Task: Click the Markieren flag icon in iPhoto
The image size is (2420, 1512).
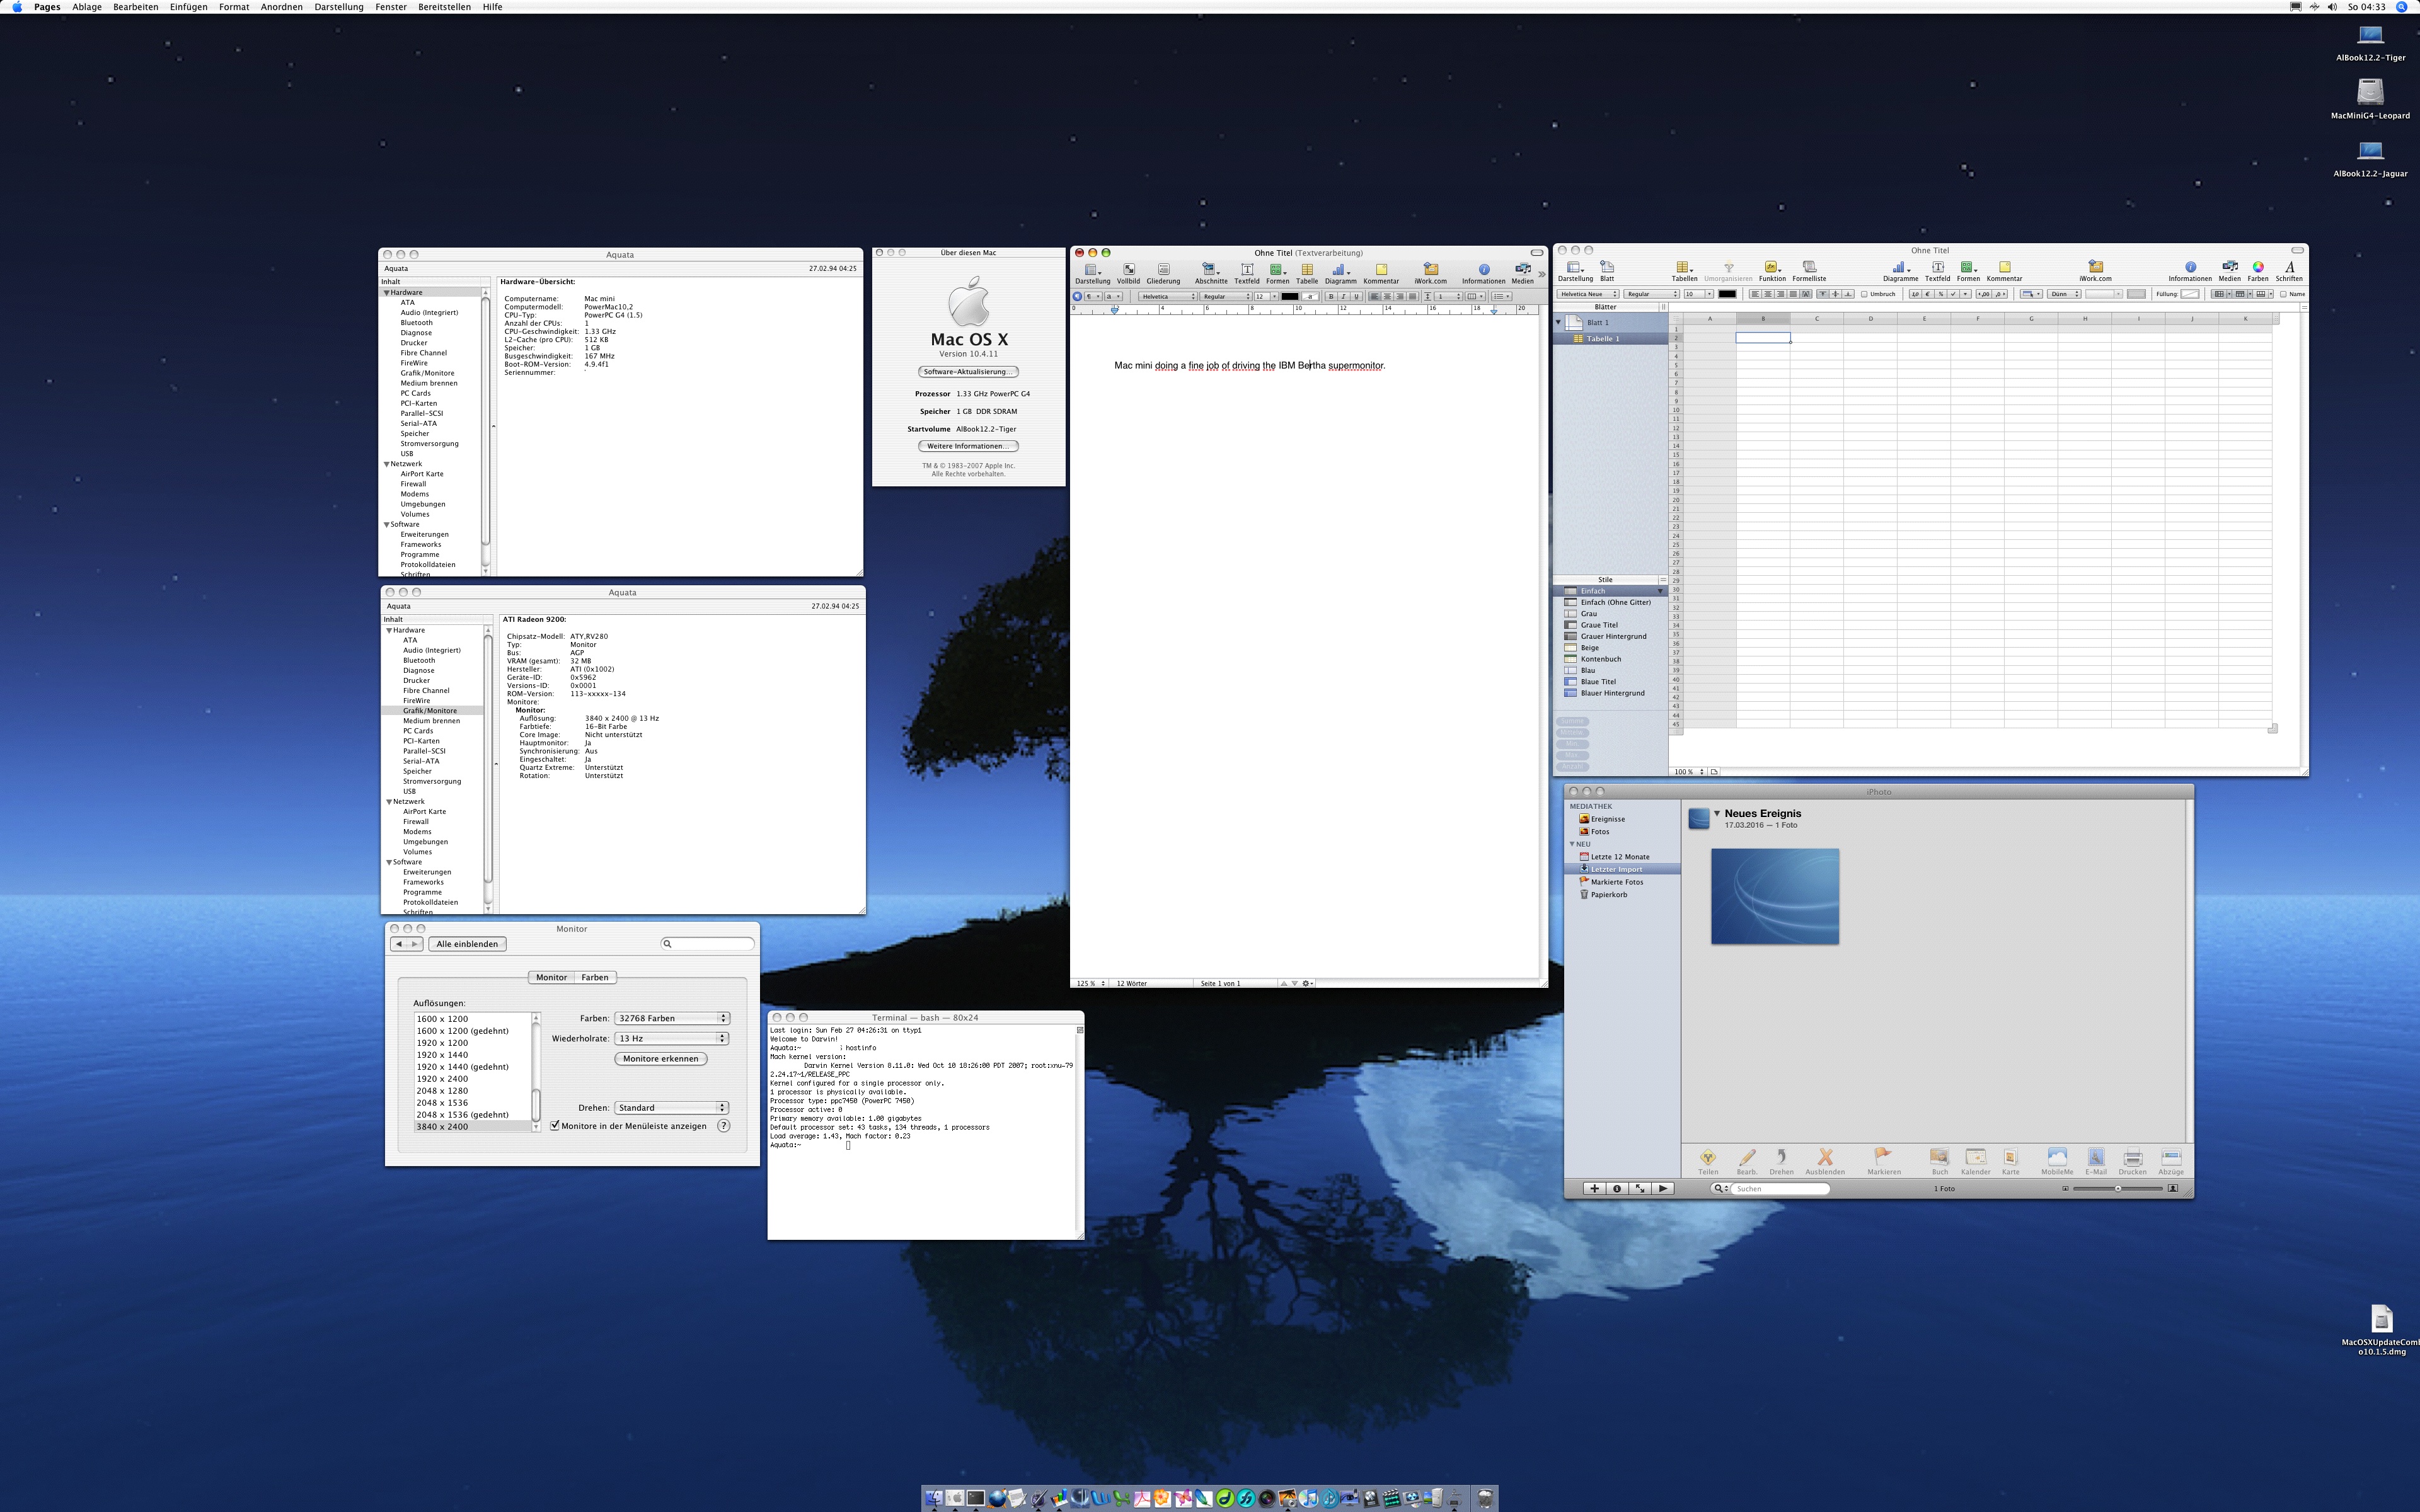Action: coord(1882,1157)
